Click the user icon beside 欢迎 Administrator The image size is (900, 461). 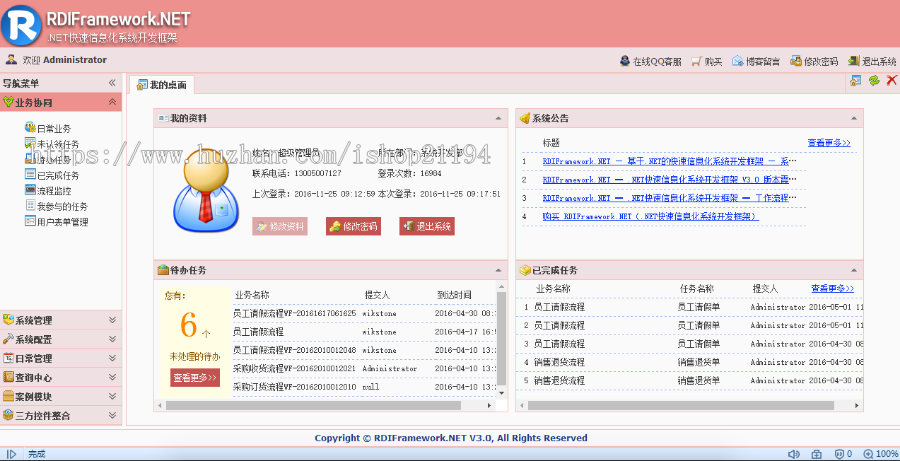(11, 60)
